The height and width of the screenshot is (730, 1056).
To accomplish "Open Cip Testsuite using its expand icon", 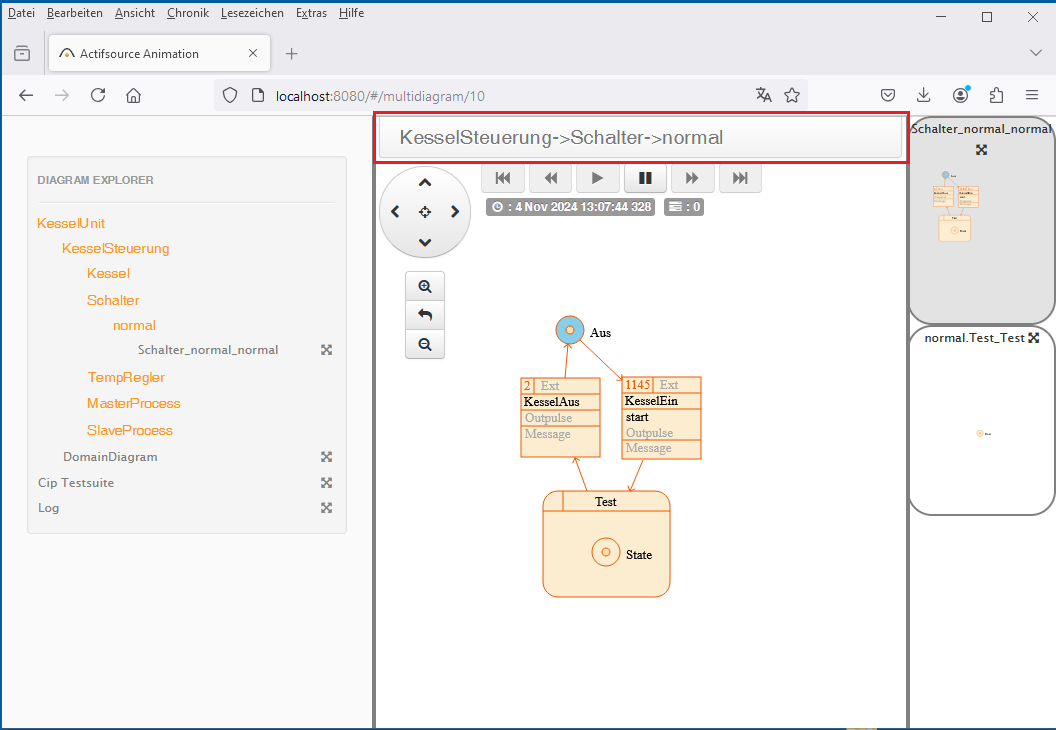I will [326, 483].
